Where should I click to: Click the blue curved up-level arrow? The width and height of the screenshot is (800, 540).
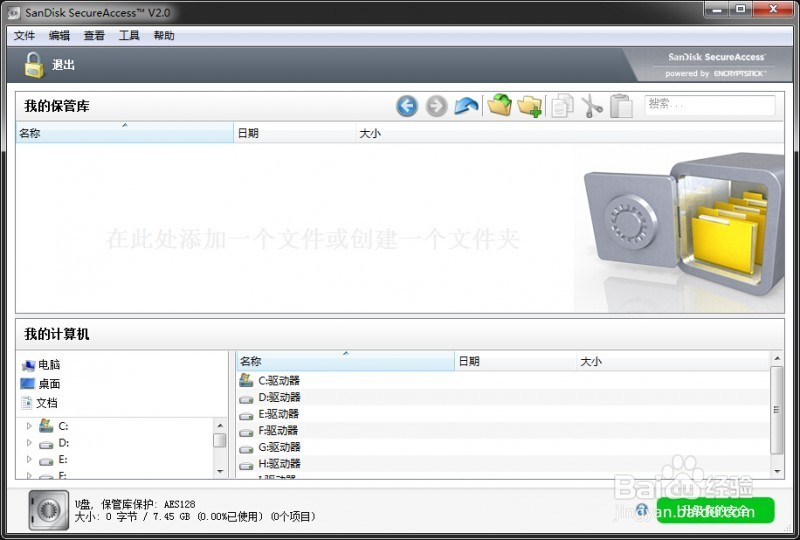tap(466, 106)
